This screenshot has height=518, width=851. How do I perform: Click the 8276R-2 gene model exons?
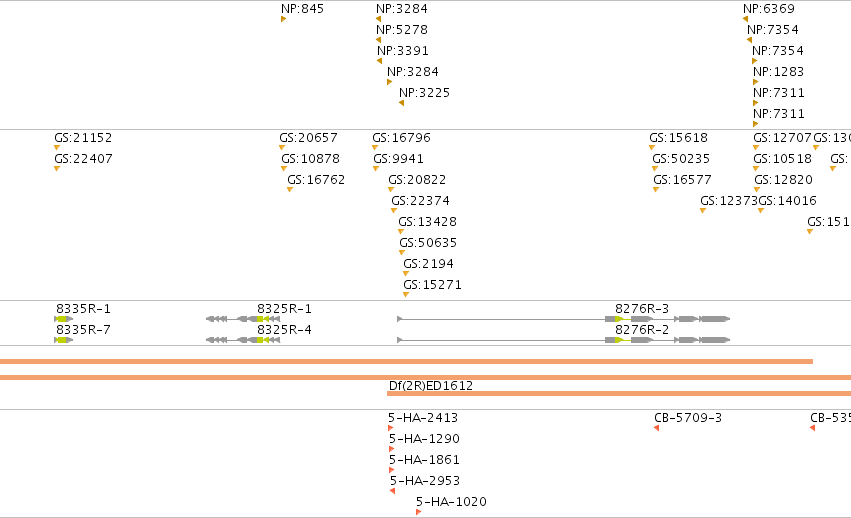(563, 340)
